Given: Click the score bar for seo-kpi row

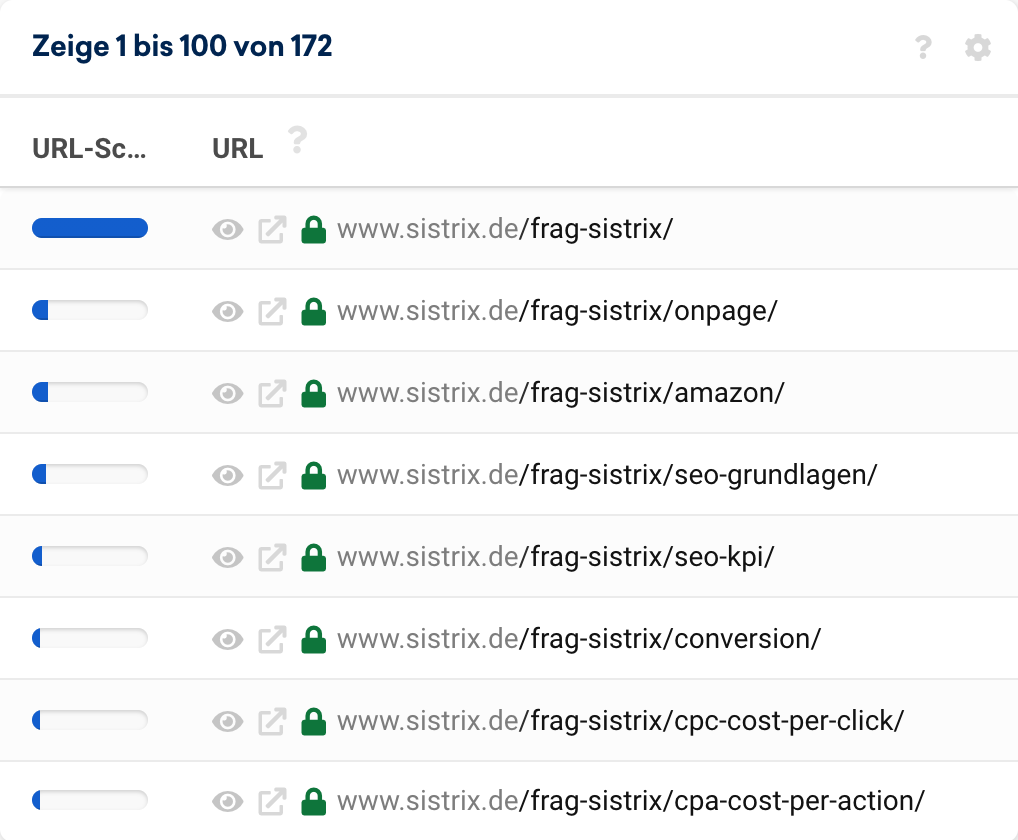Looking at the screenshot, I should click(x=90, y=556).
